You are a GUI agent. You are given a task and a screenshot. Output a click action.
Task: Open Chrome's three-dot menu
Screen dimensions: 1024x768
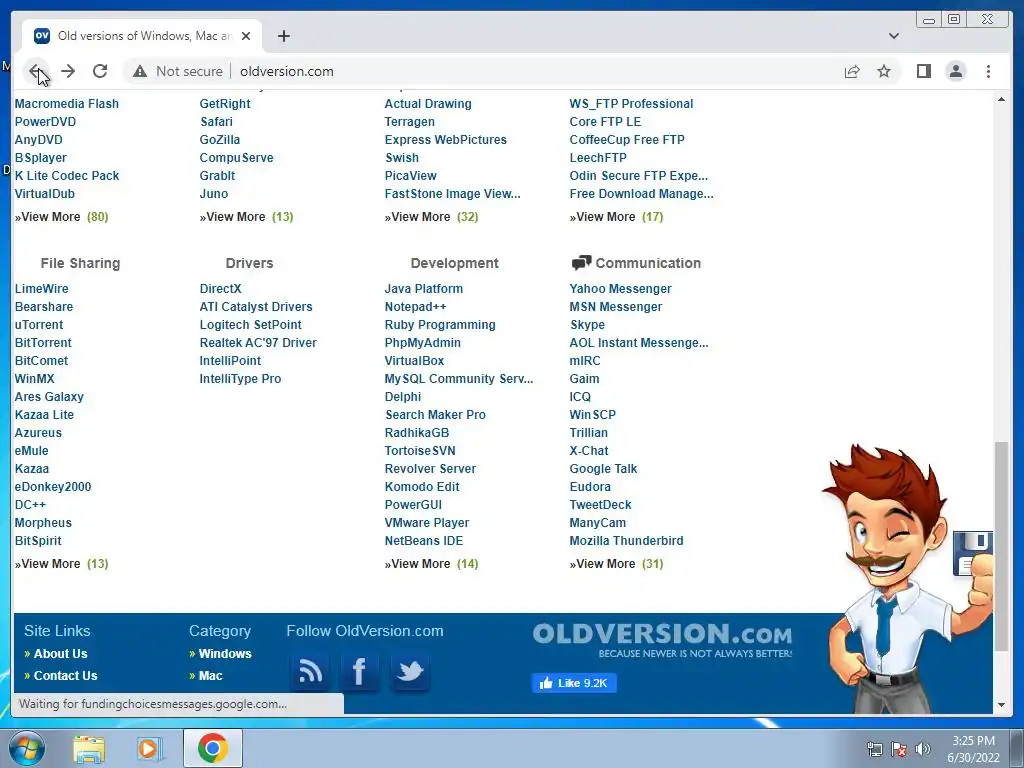point(988,71)
